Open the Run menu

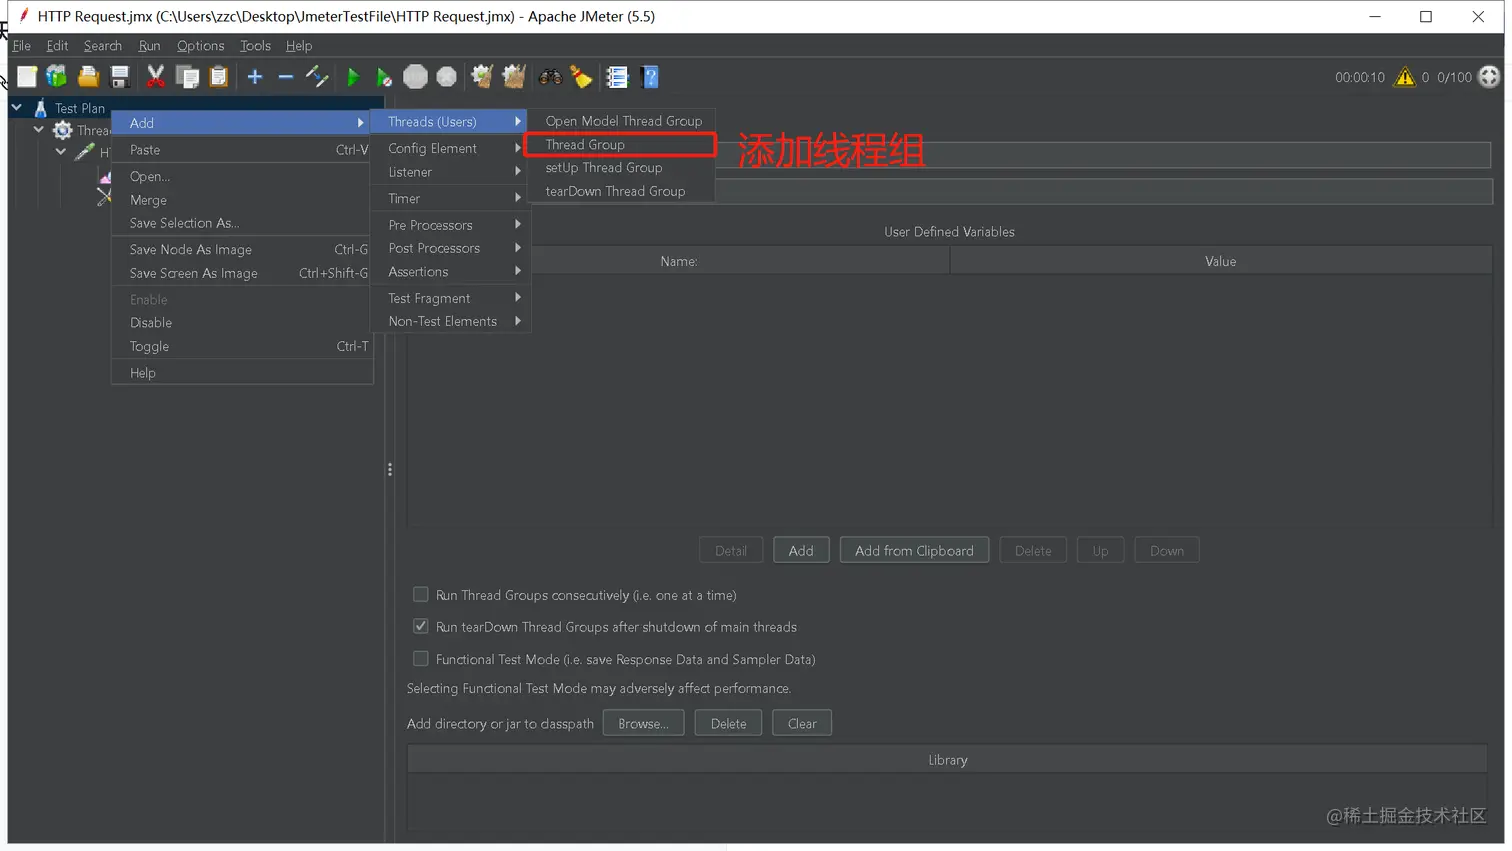coord(149,46)
